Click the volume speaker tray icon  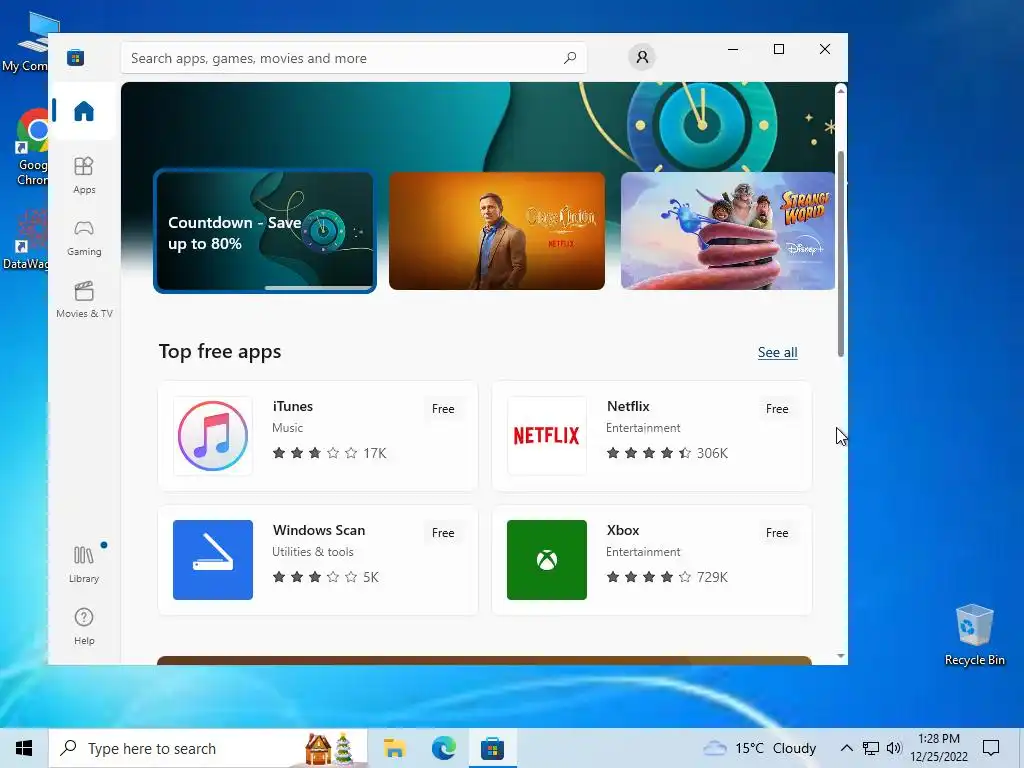click(893, 748)
